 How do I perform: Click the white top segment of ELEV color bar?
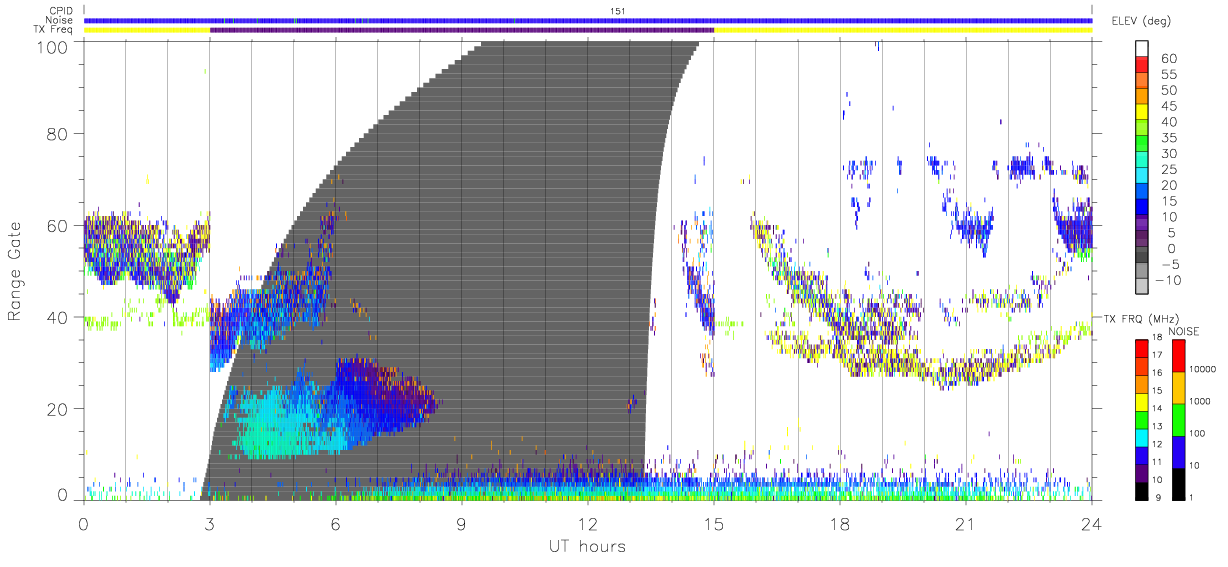(1142, 49)
